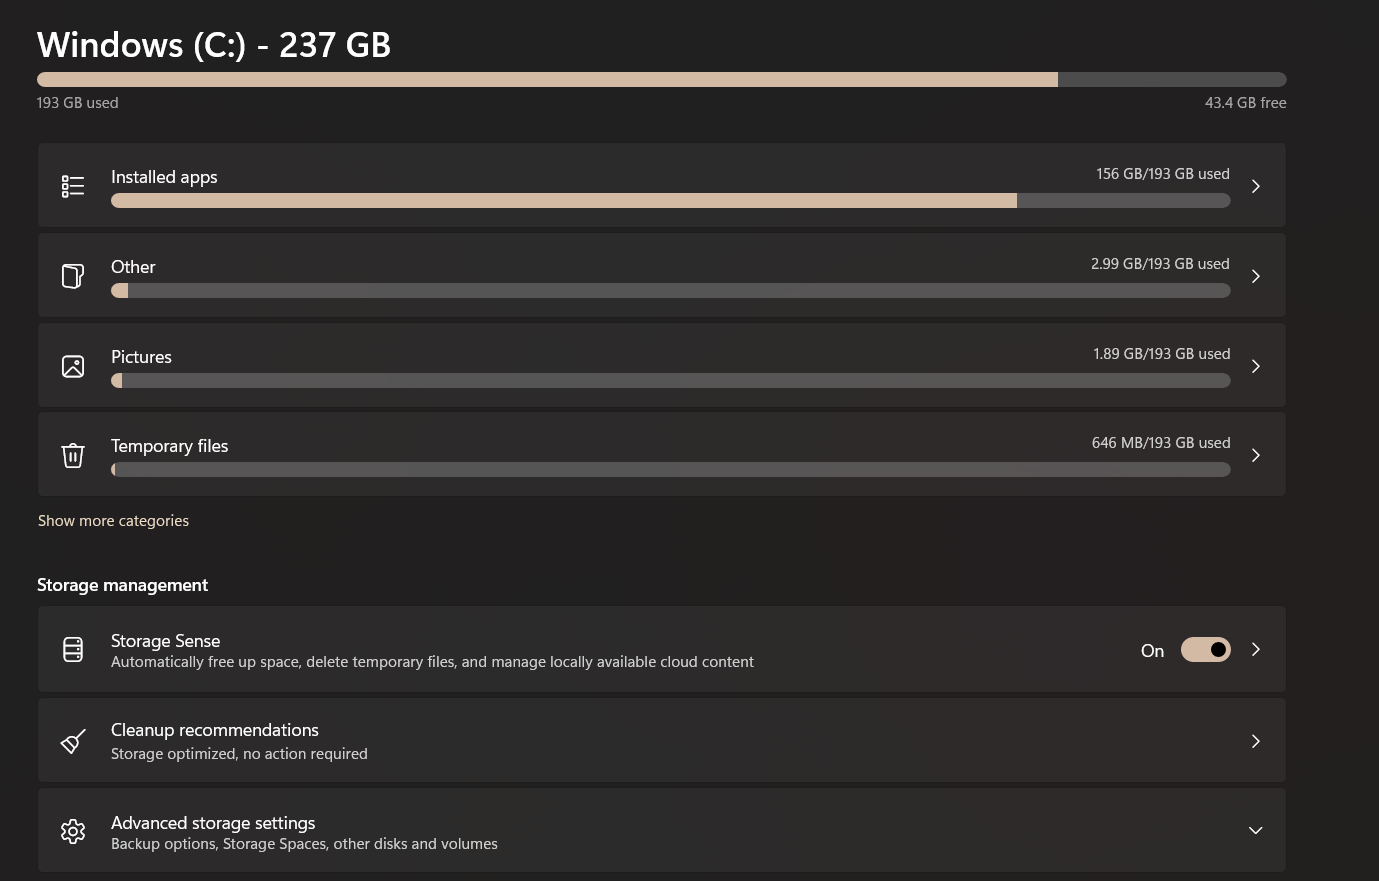This screenshot has height=881, width=1379.
Task: Click the Windows (C:) usage bar
Action: 660,78
